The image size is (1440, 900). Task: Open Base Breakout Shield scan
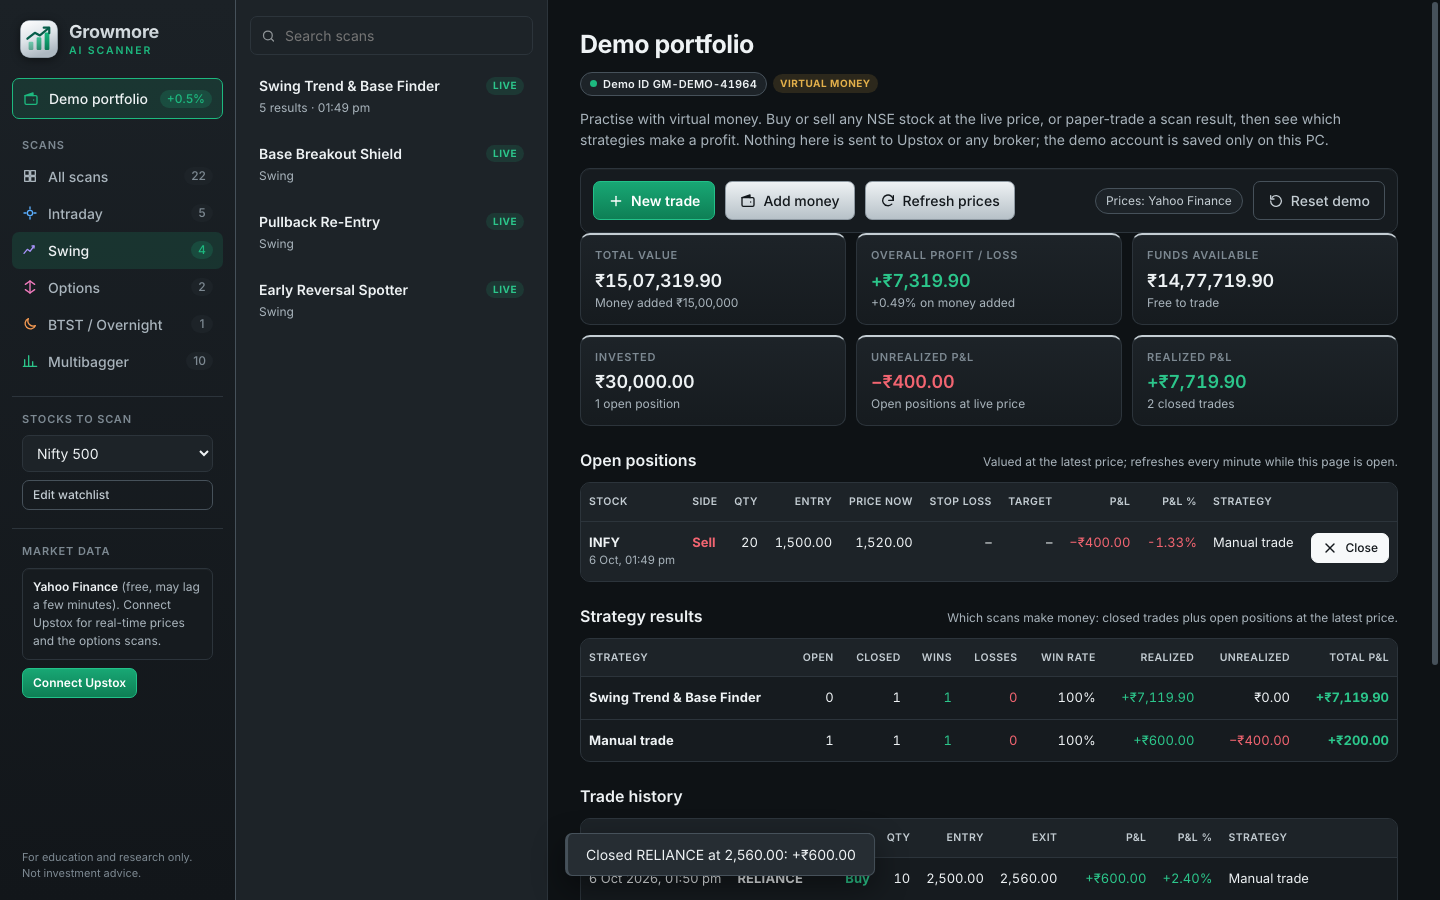[x=391, y=164]
